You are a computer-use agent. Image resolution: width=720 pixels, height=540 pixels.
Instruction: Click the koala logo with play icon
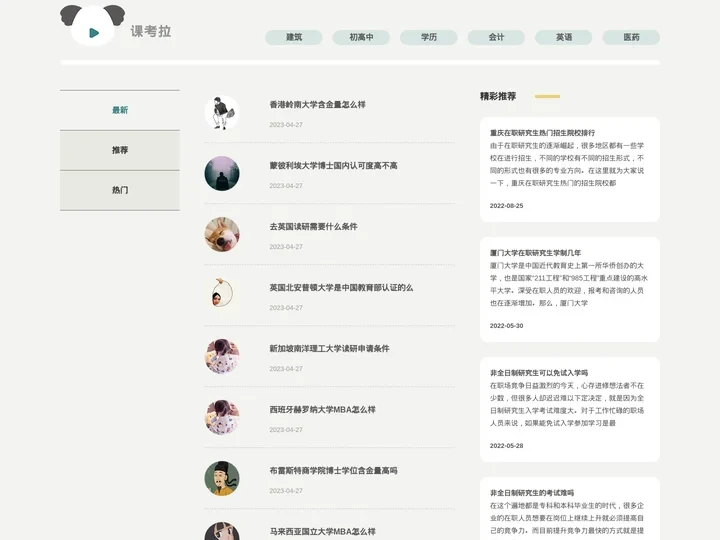click(93, 26)
